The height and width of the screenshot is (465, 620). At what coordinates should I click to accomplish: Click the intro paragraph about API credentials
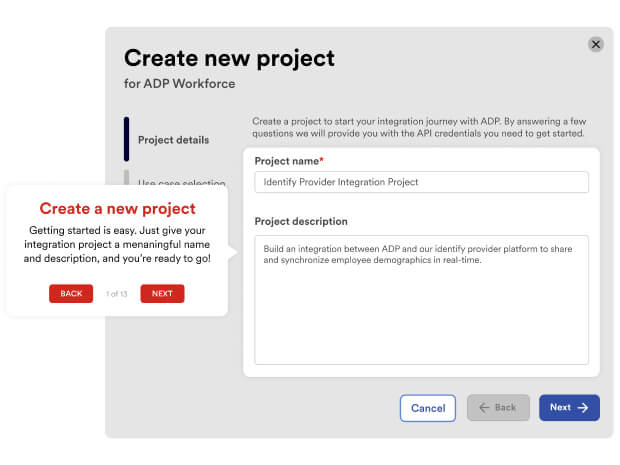pos(418,127)
